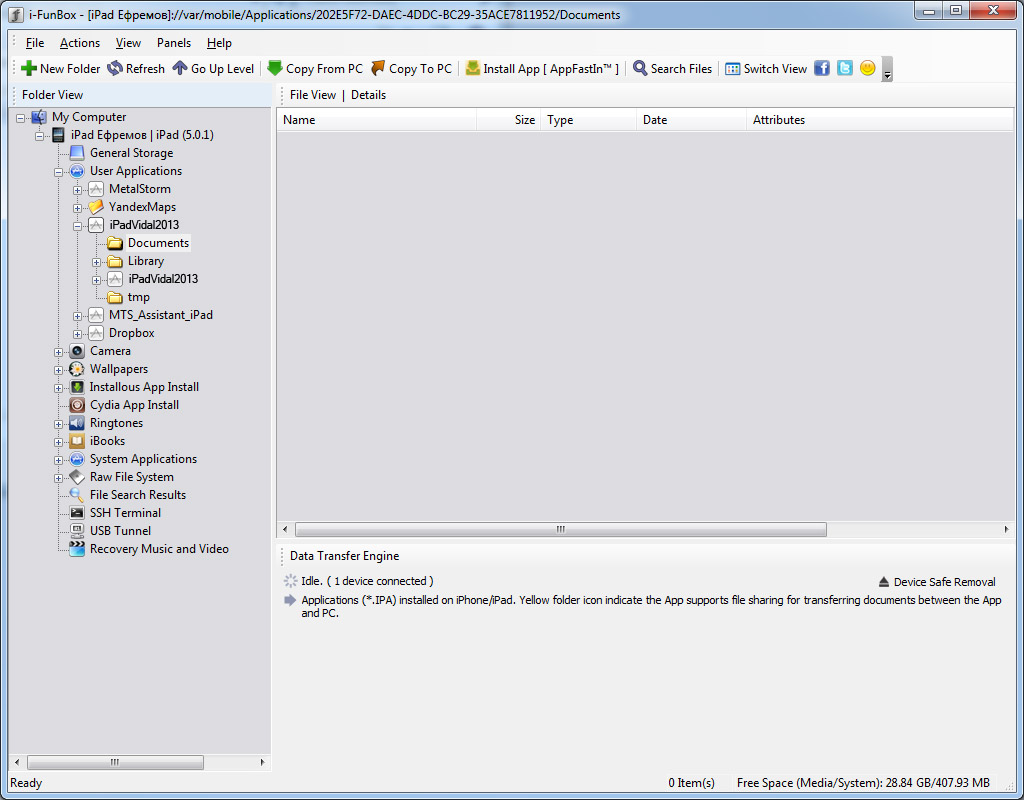Open the Help menu

tap(219, 43)
